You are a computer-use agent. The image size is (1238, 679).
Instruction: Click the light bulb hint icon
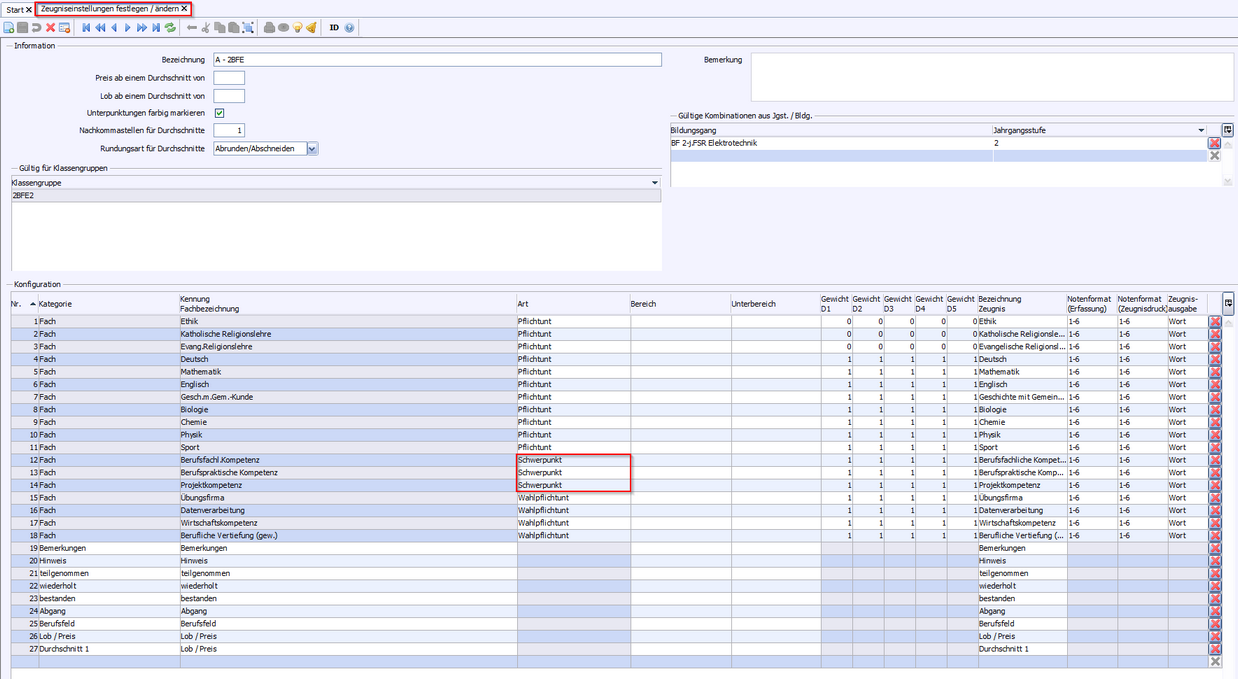[x=298, y=28]
